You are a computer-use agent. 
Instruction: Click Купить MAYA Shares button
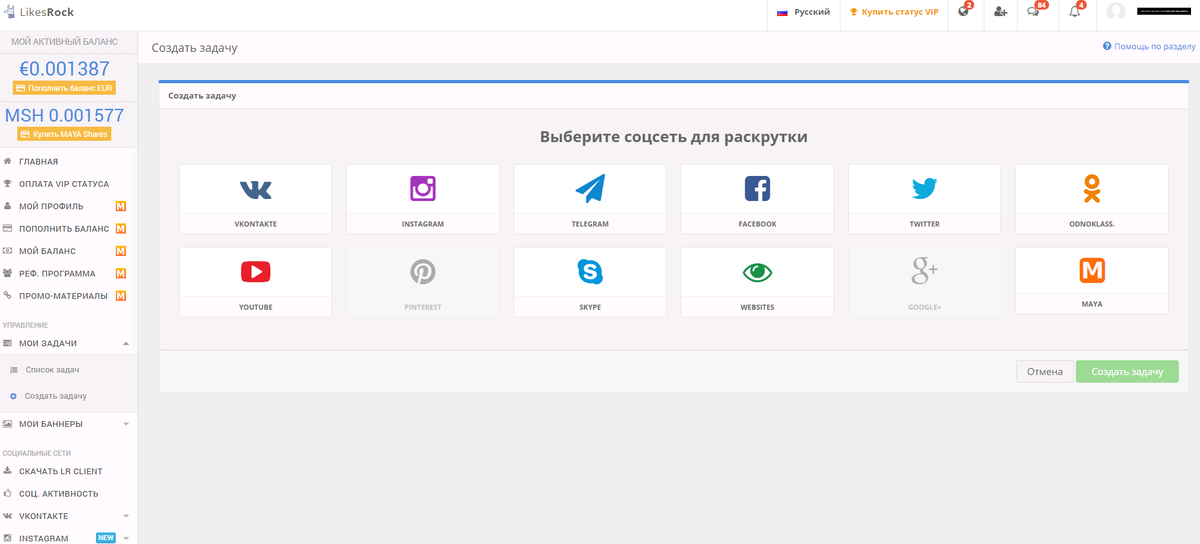click(x=64, y=134)
